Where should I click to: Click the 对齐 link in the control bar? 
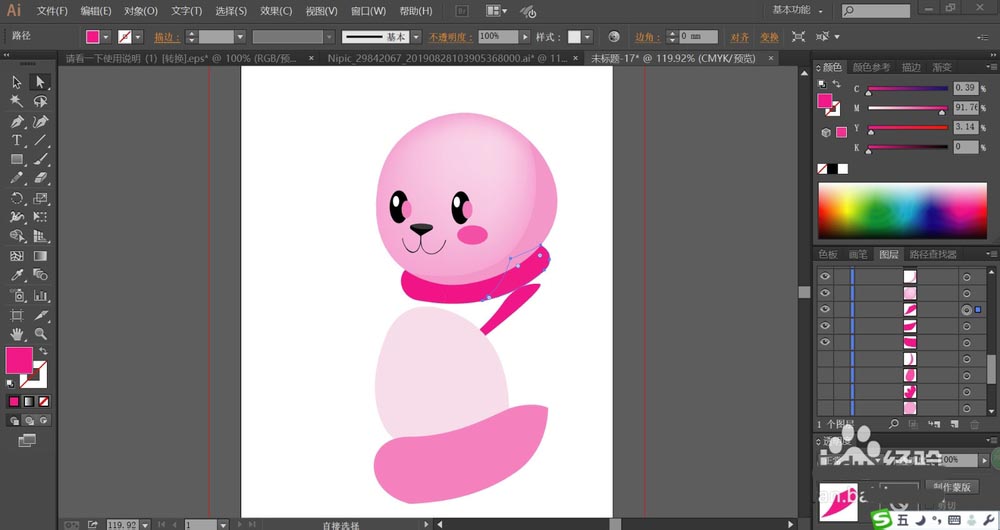coord(739,37)
